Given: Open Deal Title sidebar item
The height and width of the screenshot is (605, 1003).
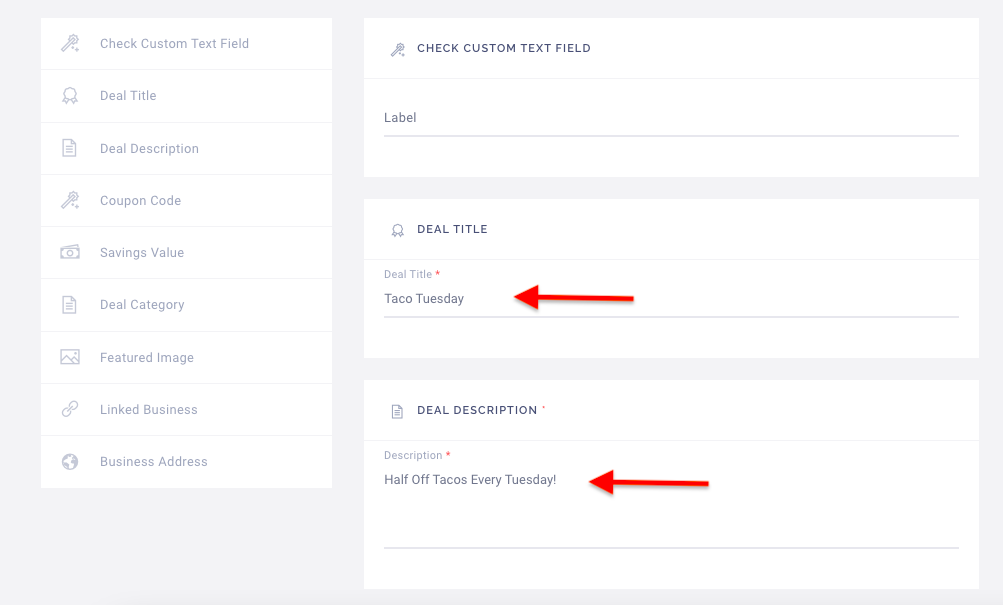Looking at the screenshot, I should point(128,96).
